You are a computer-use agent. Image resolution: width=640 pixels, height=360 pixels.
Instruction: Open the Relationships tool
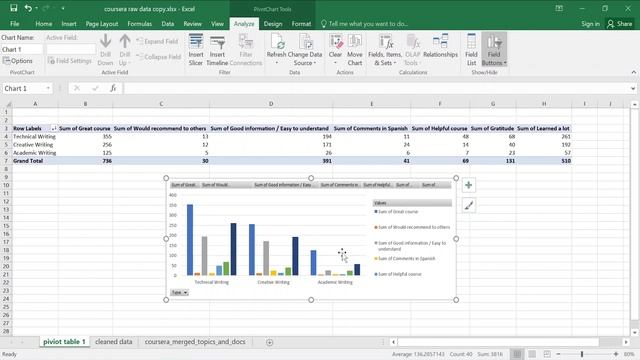[x=440, y=46]
